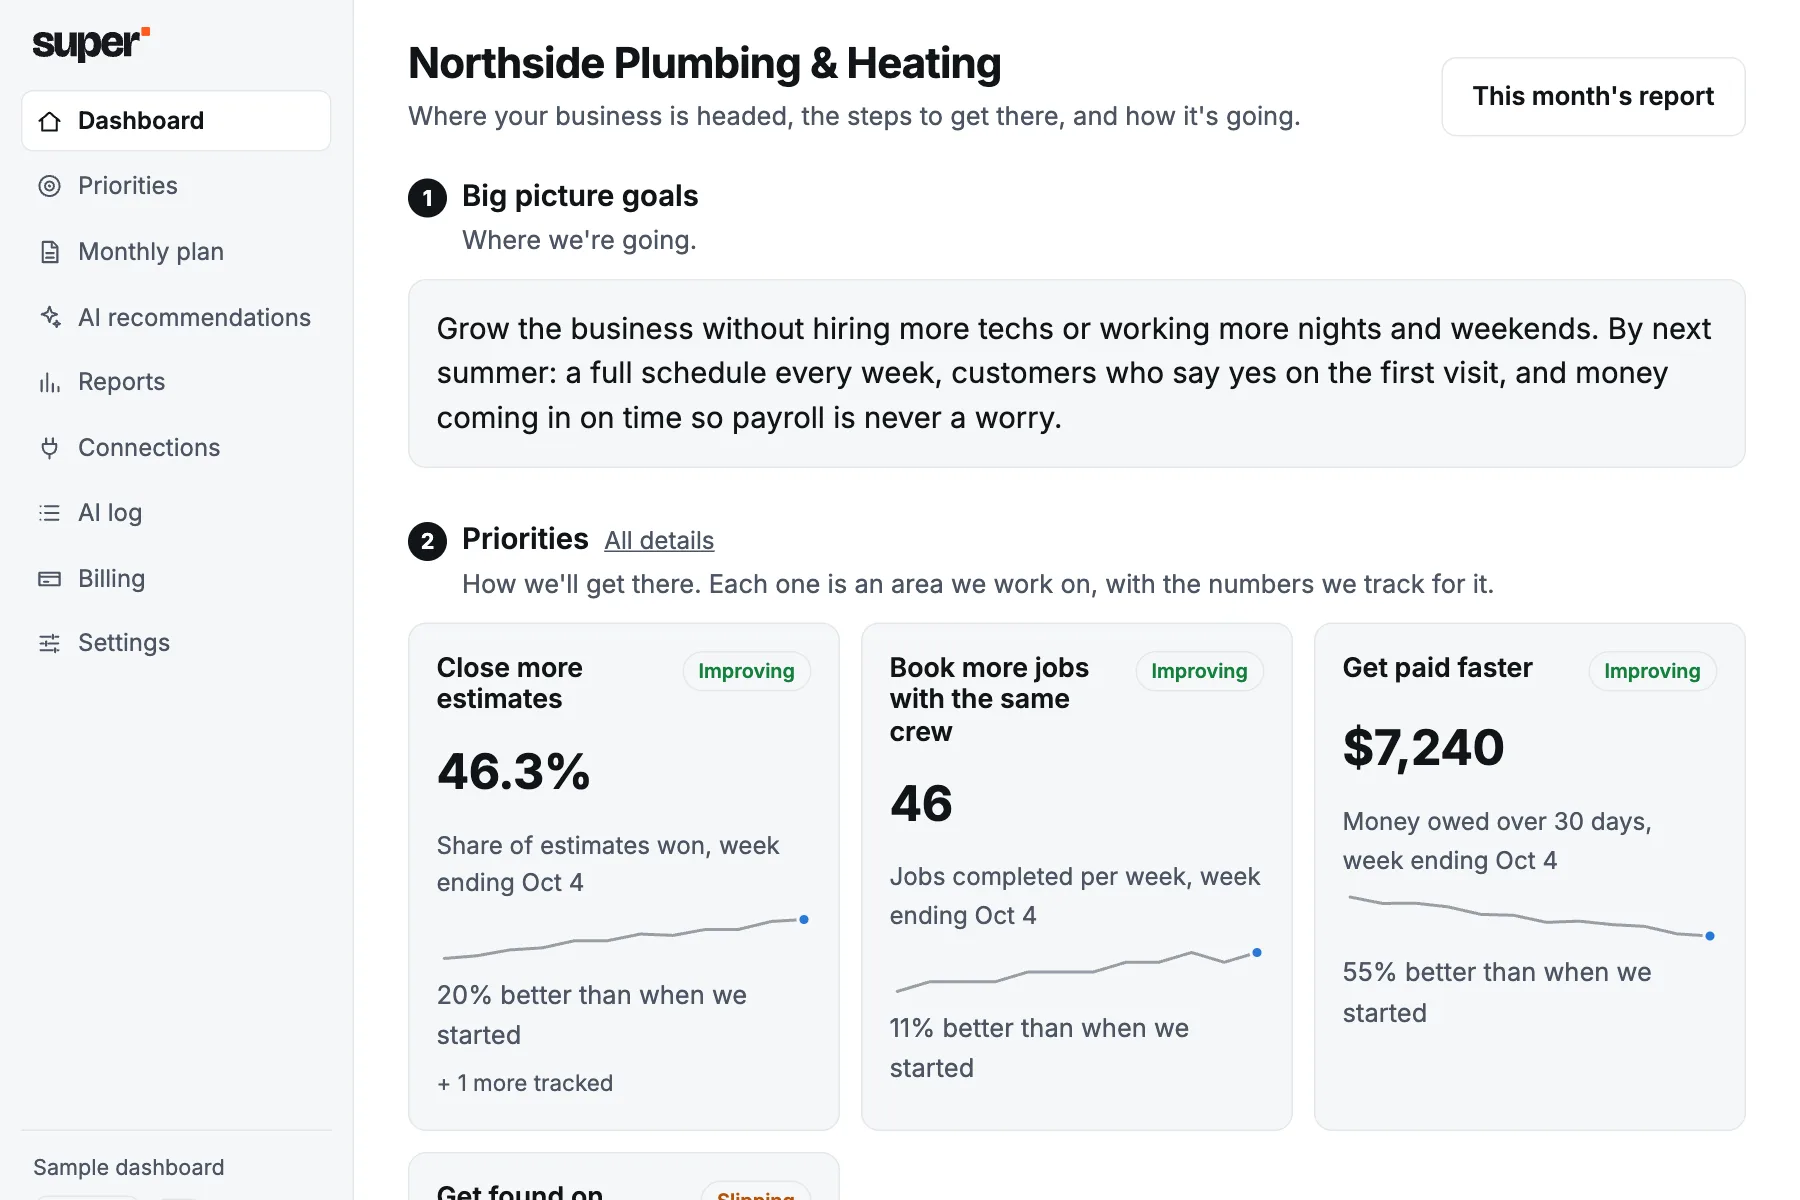View the AI log
The height and width of the screenshot is (1200, 1800).
click(176, 513)
